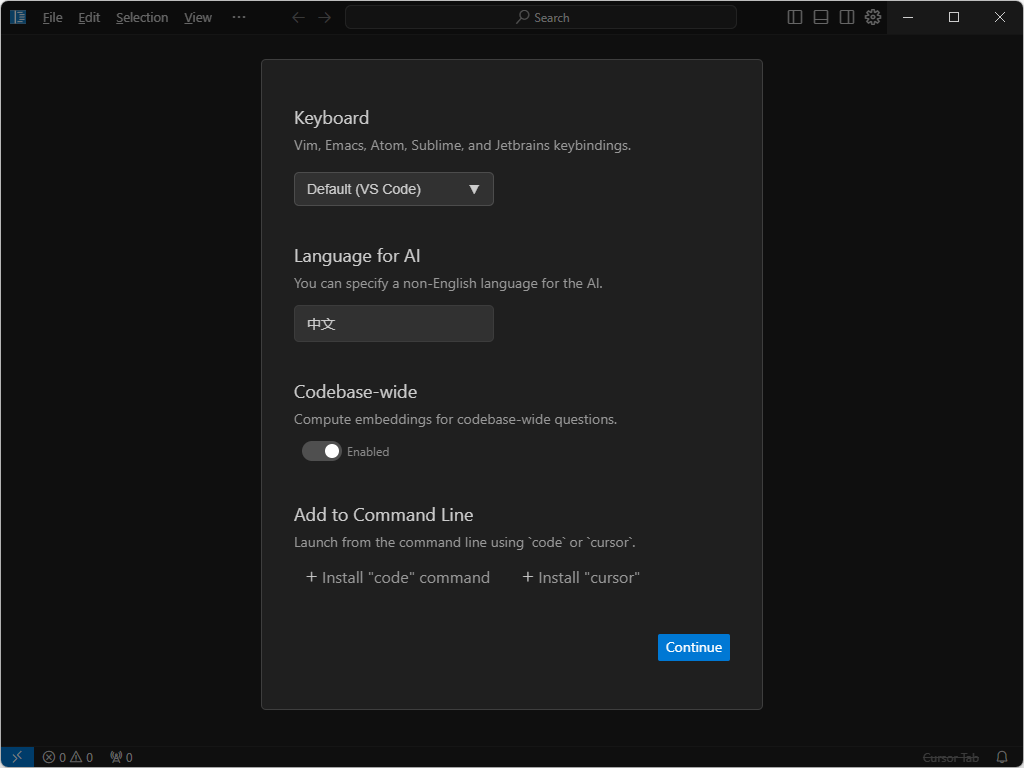Click the Cursor app logo icon
Image resolution: width=1024 pixels, height=768 pixels.
click(x=18, y=17)
